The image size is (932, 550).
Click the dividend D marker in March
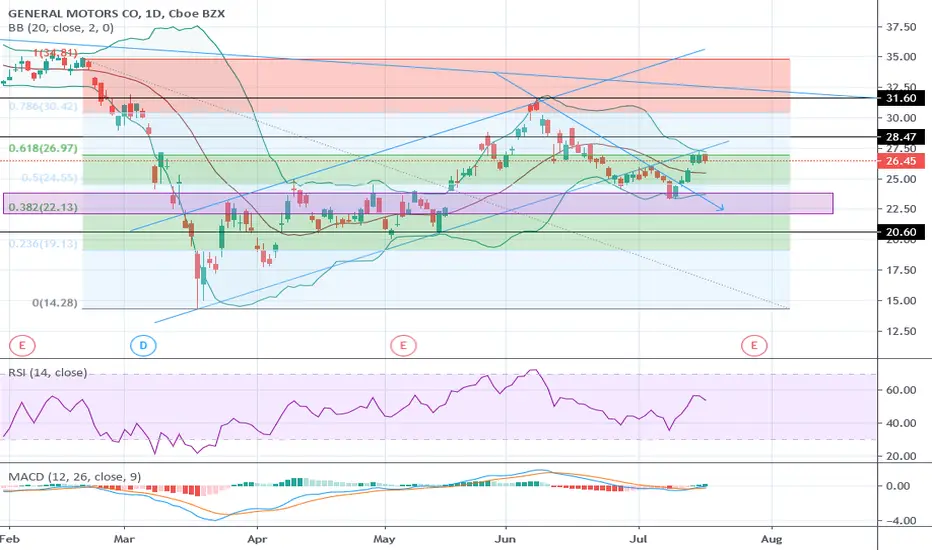[x=143, y=345]
